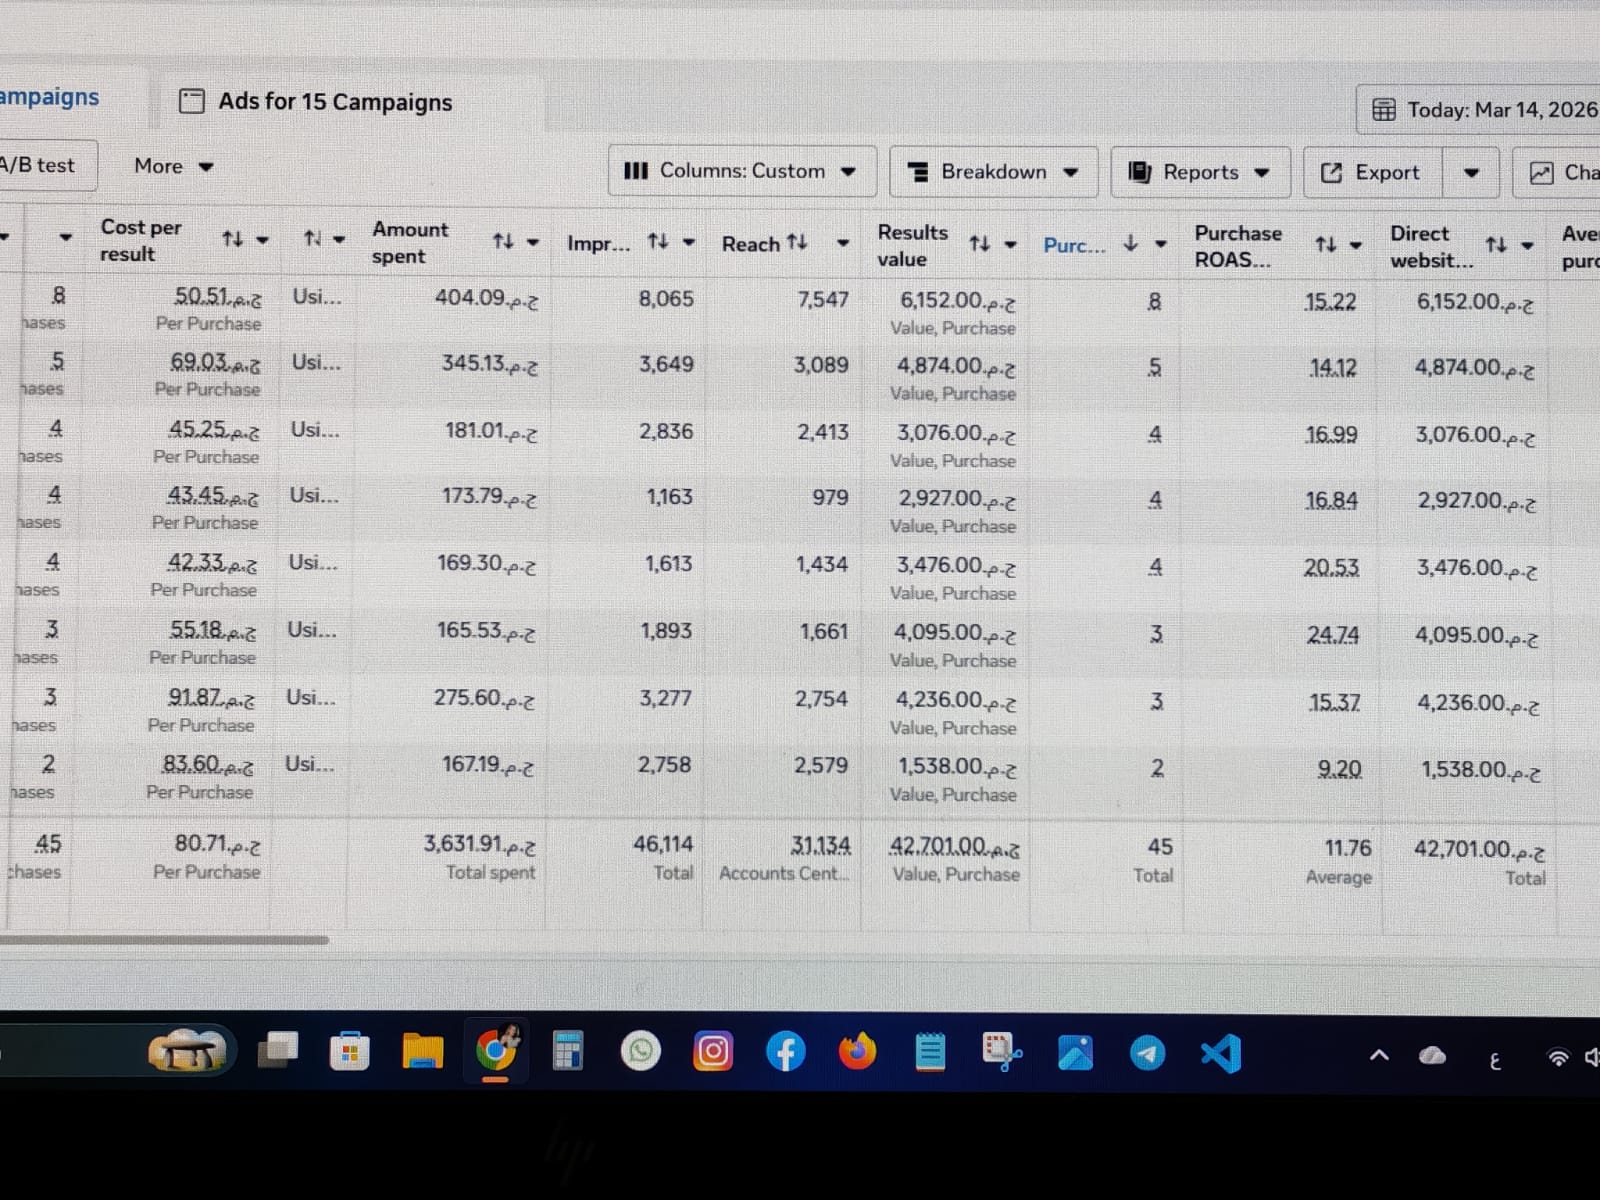Expand the More dropdown
Screen dimensions: 1600x1200
(x=172, y=166)
